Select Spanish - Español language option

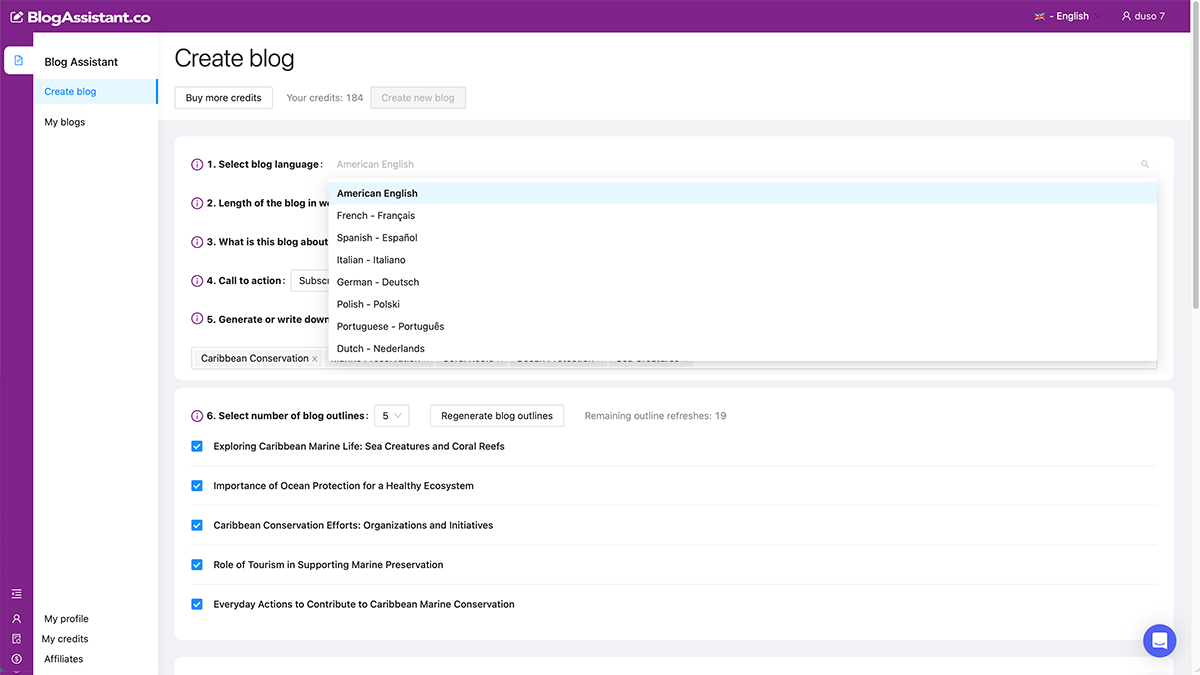pyautogui.click(x=377, y=238)
